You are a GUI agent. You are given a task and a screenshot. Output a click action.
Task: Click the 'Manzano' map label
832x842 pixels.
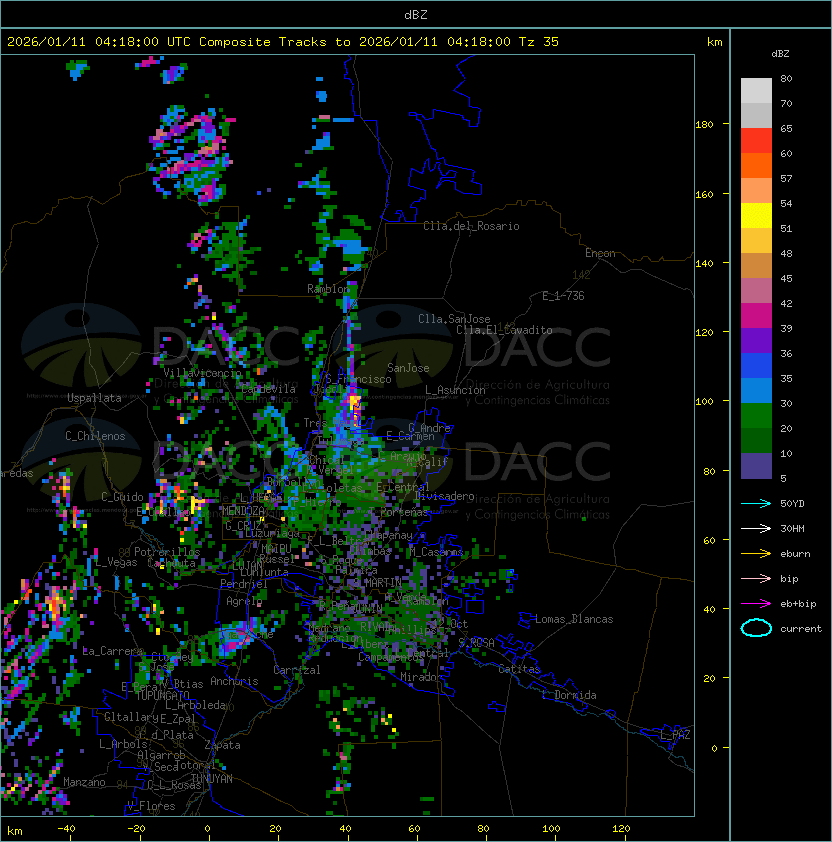coord(84,782)
